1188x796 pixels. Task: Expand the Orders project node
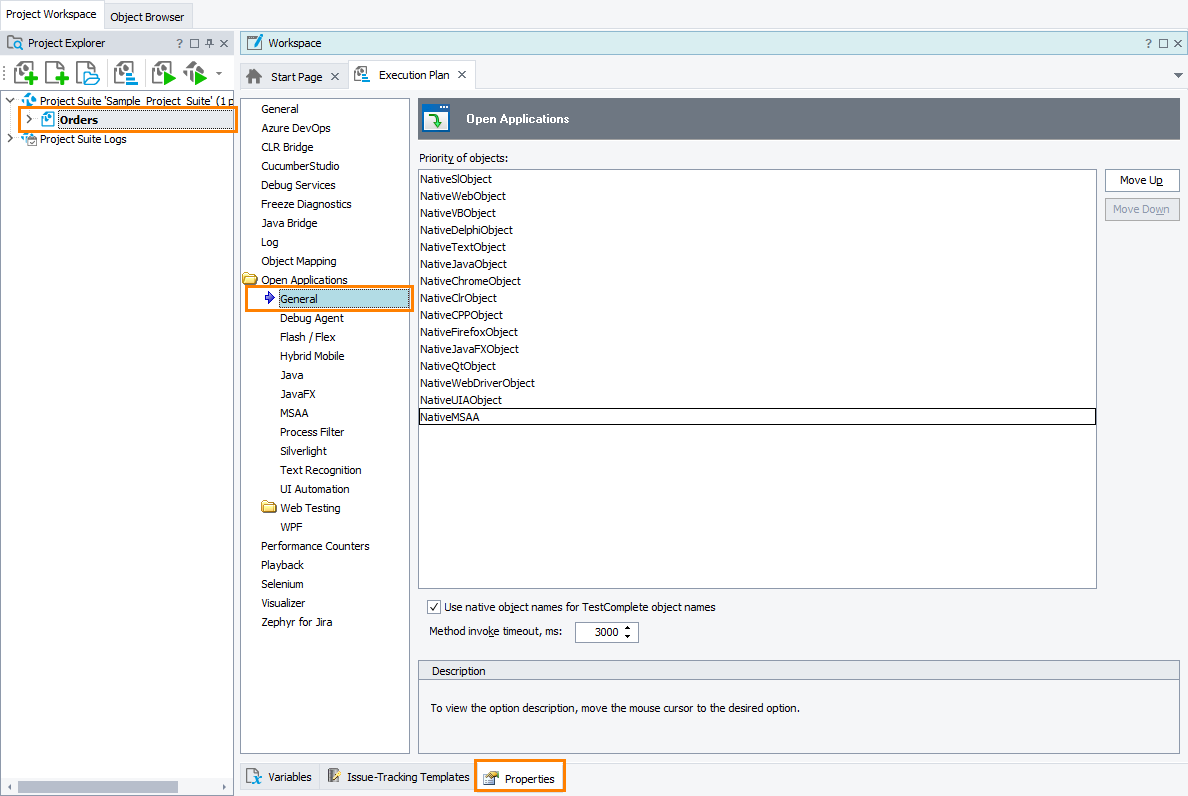(x=28, y=120)
